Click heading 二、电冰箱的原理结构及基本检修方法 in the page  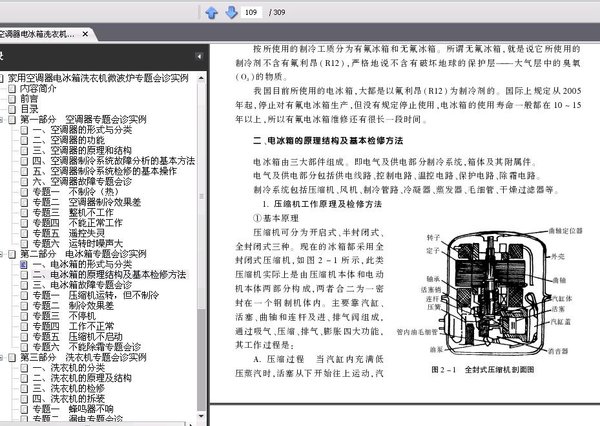point(328,141)
